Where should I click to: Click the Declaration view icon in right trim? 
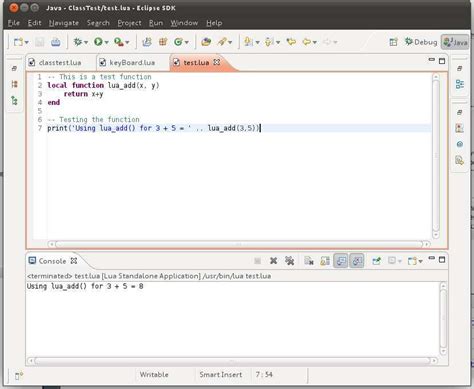tap(460, 161)
